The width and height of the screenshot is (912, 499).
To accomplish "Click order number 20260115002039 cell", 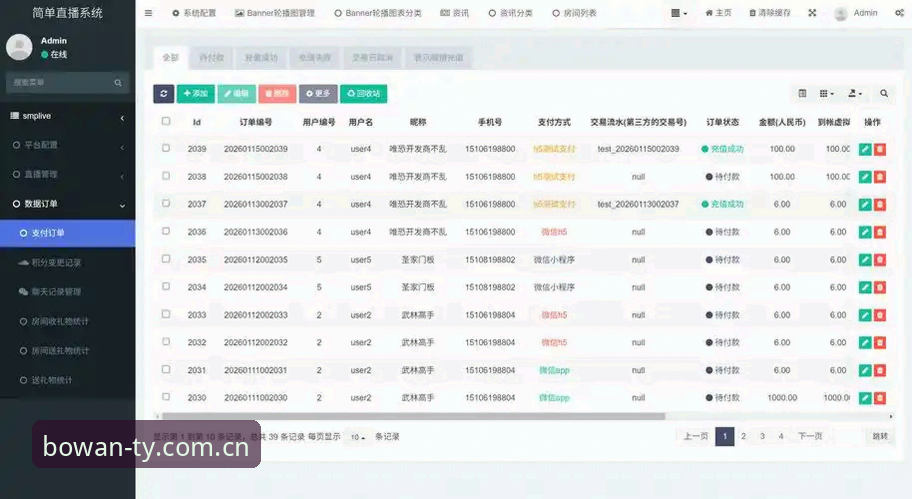I will click(256, 149).
